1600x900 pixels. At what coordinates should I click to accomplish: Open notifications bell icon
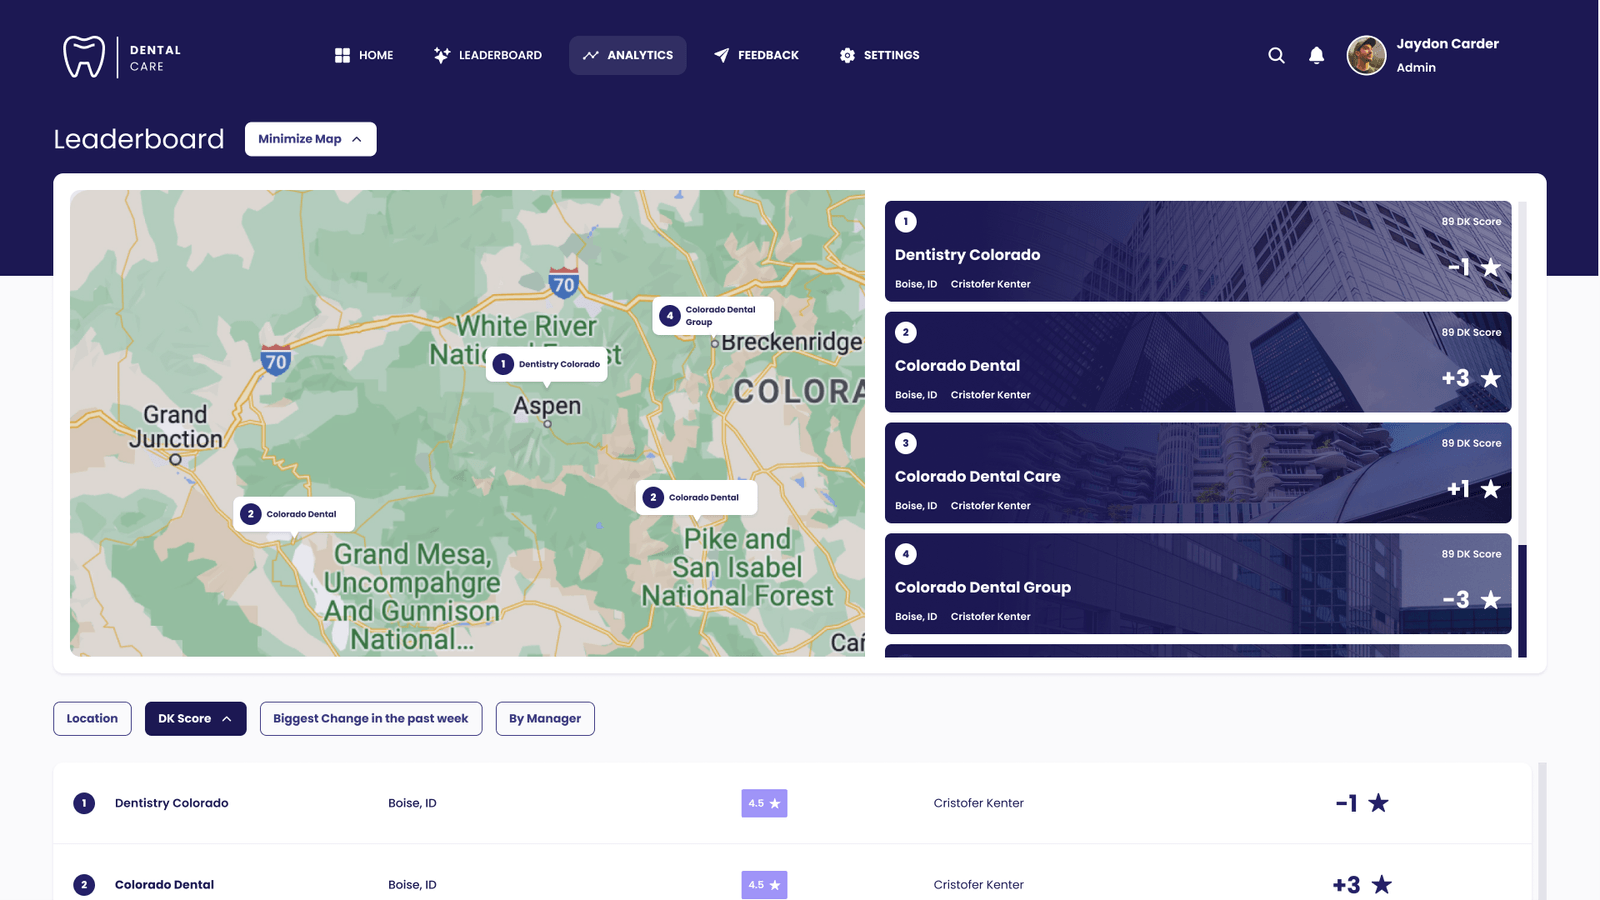[x=1316, y=56]
